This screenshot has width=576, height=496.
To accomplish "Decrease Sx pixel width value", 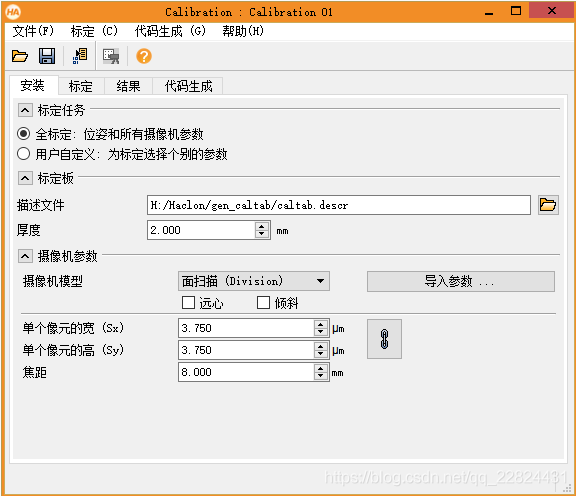I will click(x=321, y=332).
